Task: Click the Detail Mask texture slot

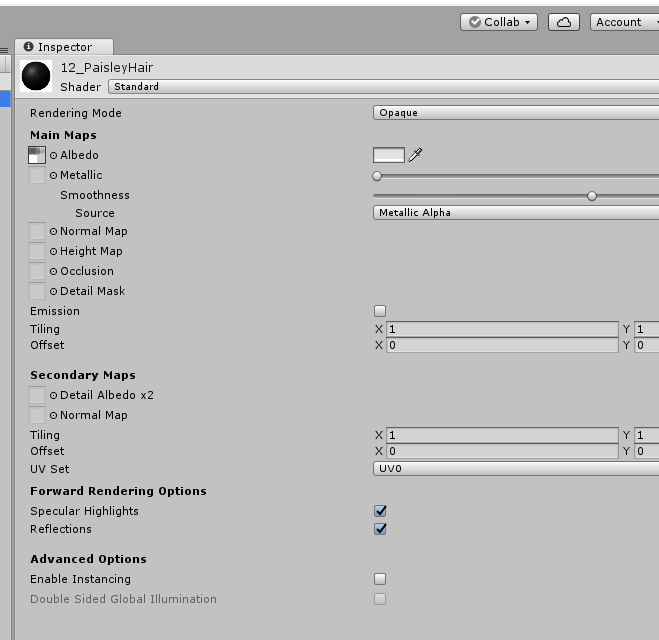Action: click(x=37, y=291)
